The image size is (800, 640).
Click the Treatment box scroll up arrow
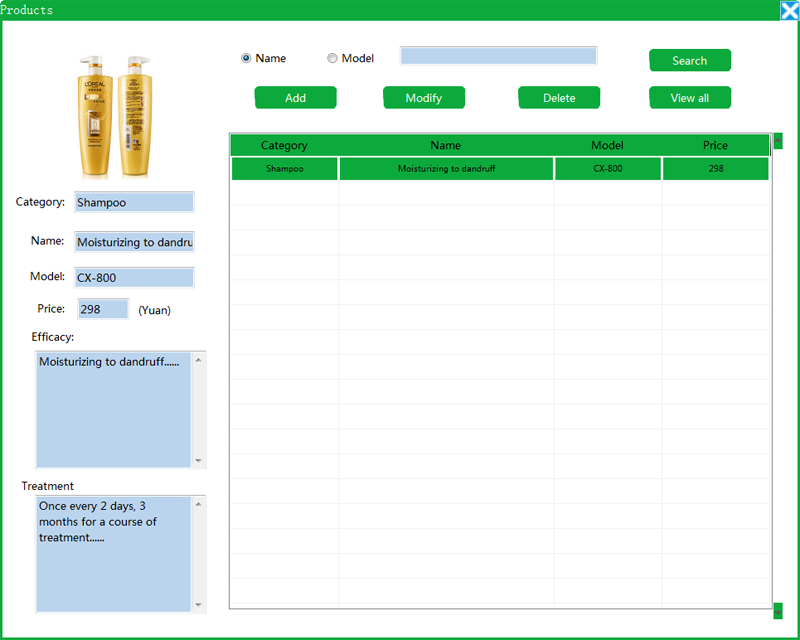(198, 504)
